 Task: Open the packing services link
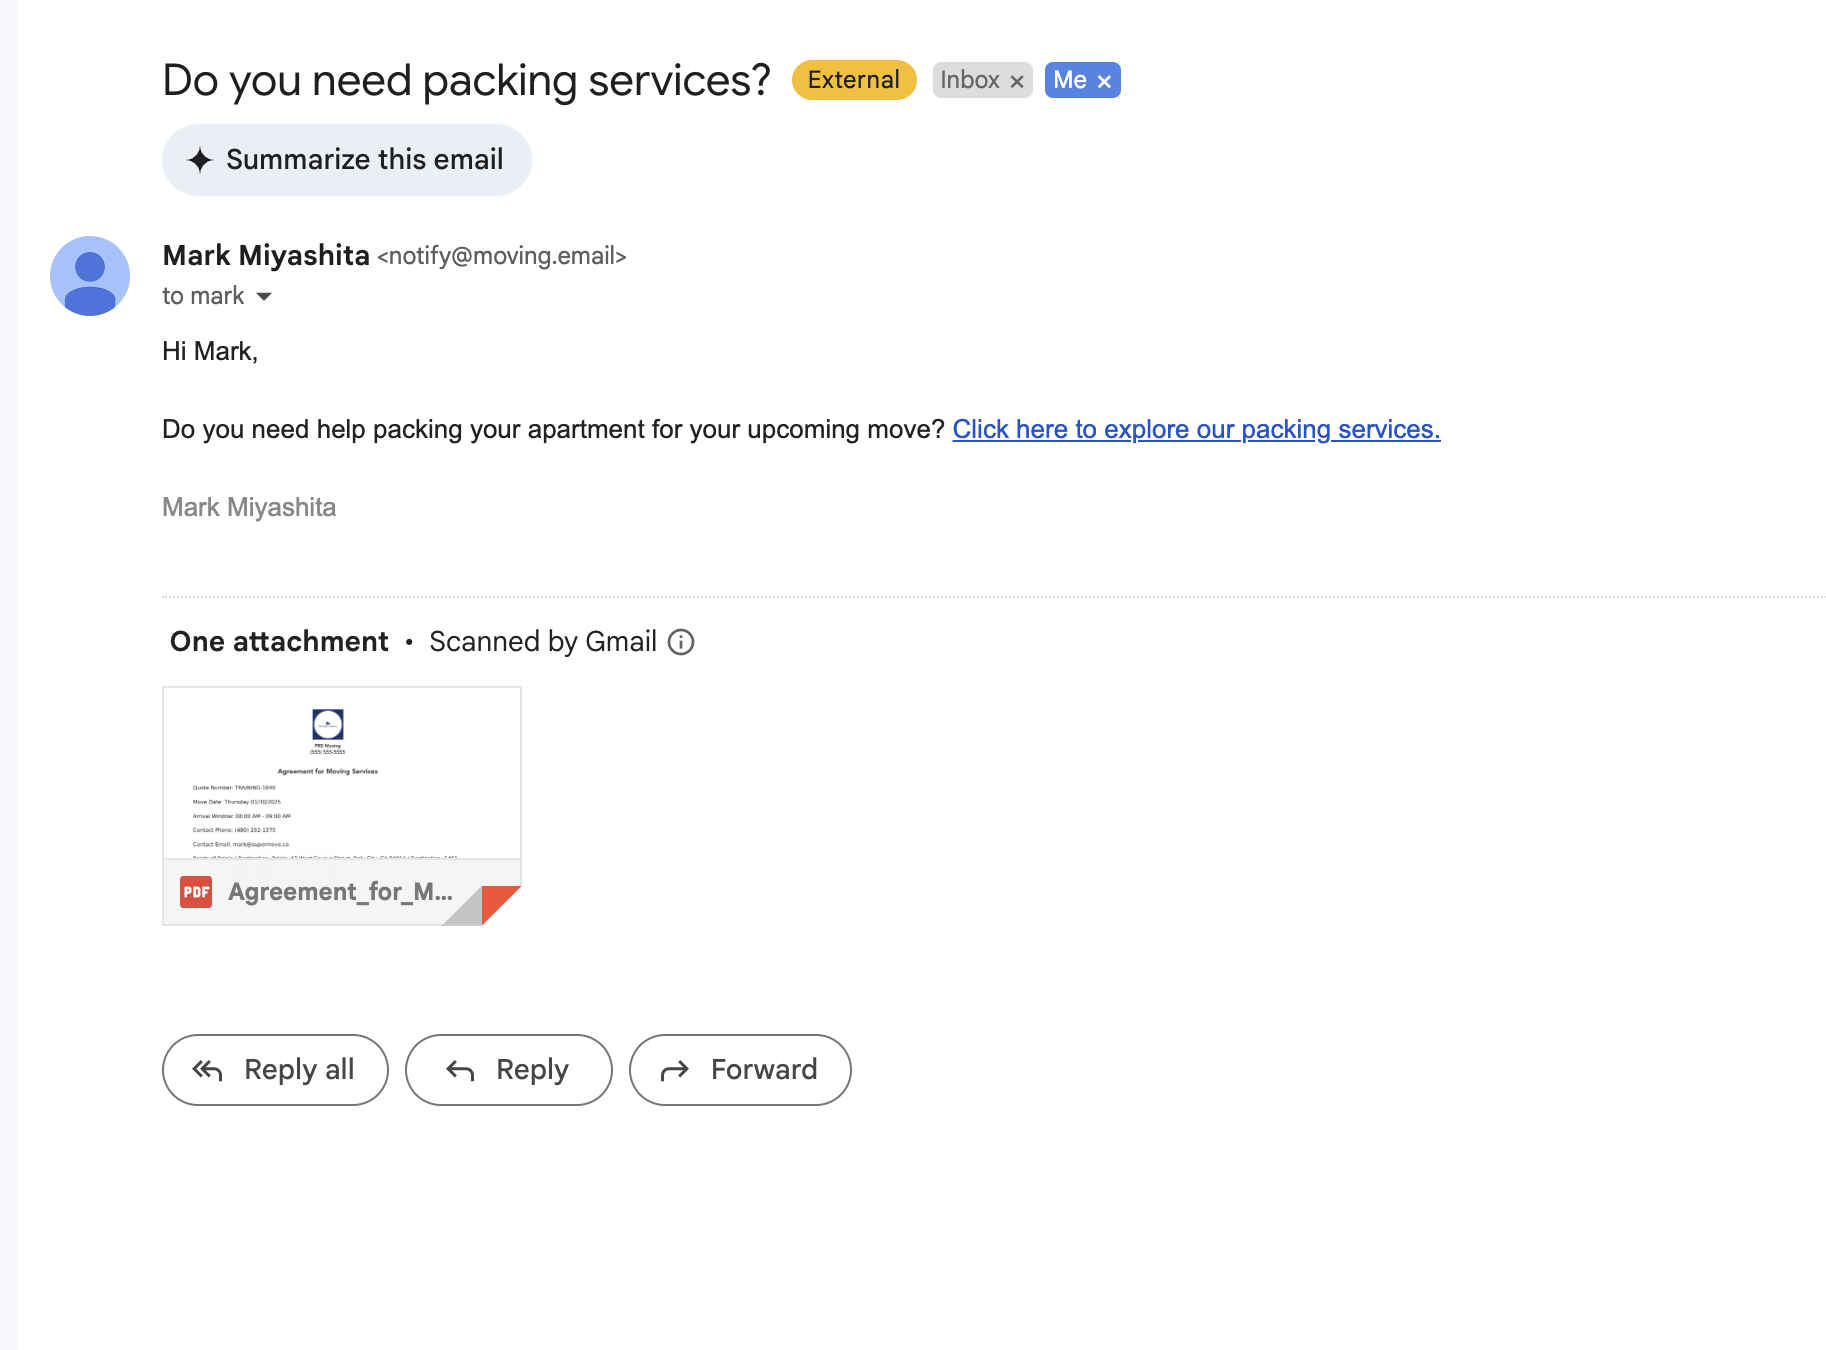coord(1196,429)
